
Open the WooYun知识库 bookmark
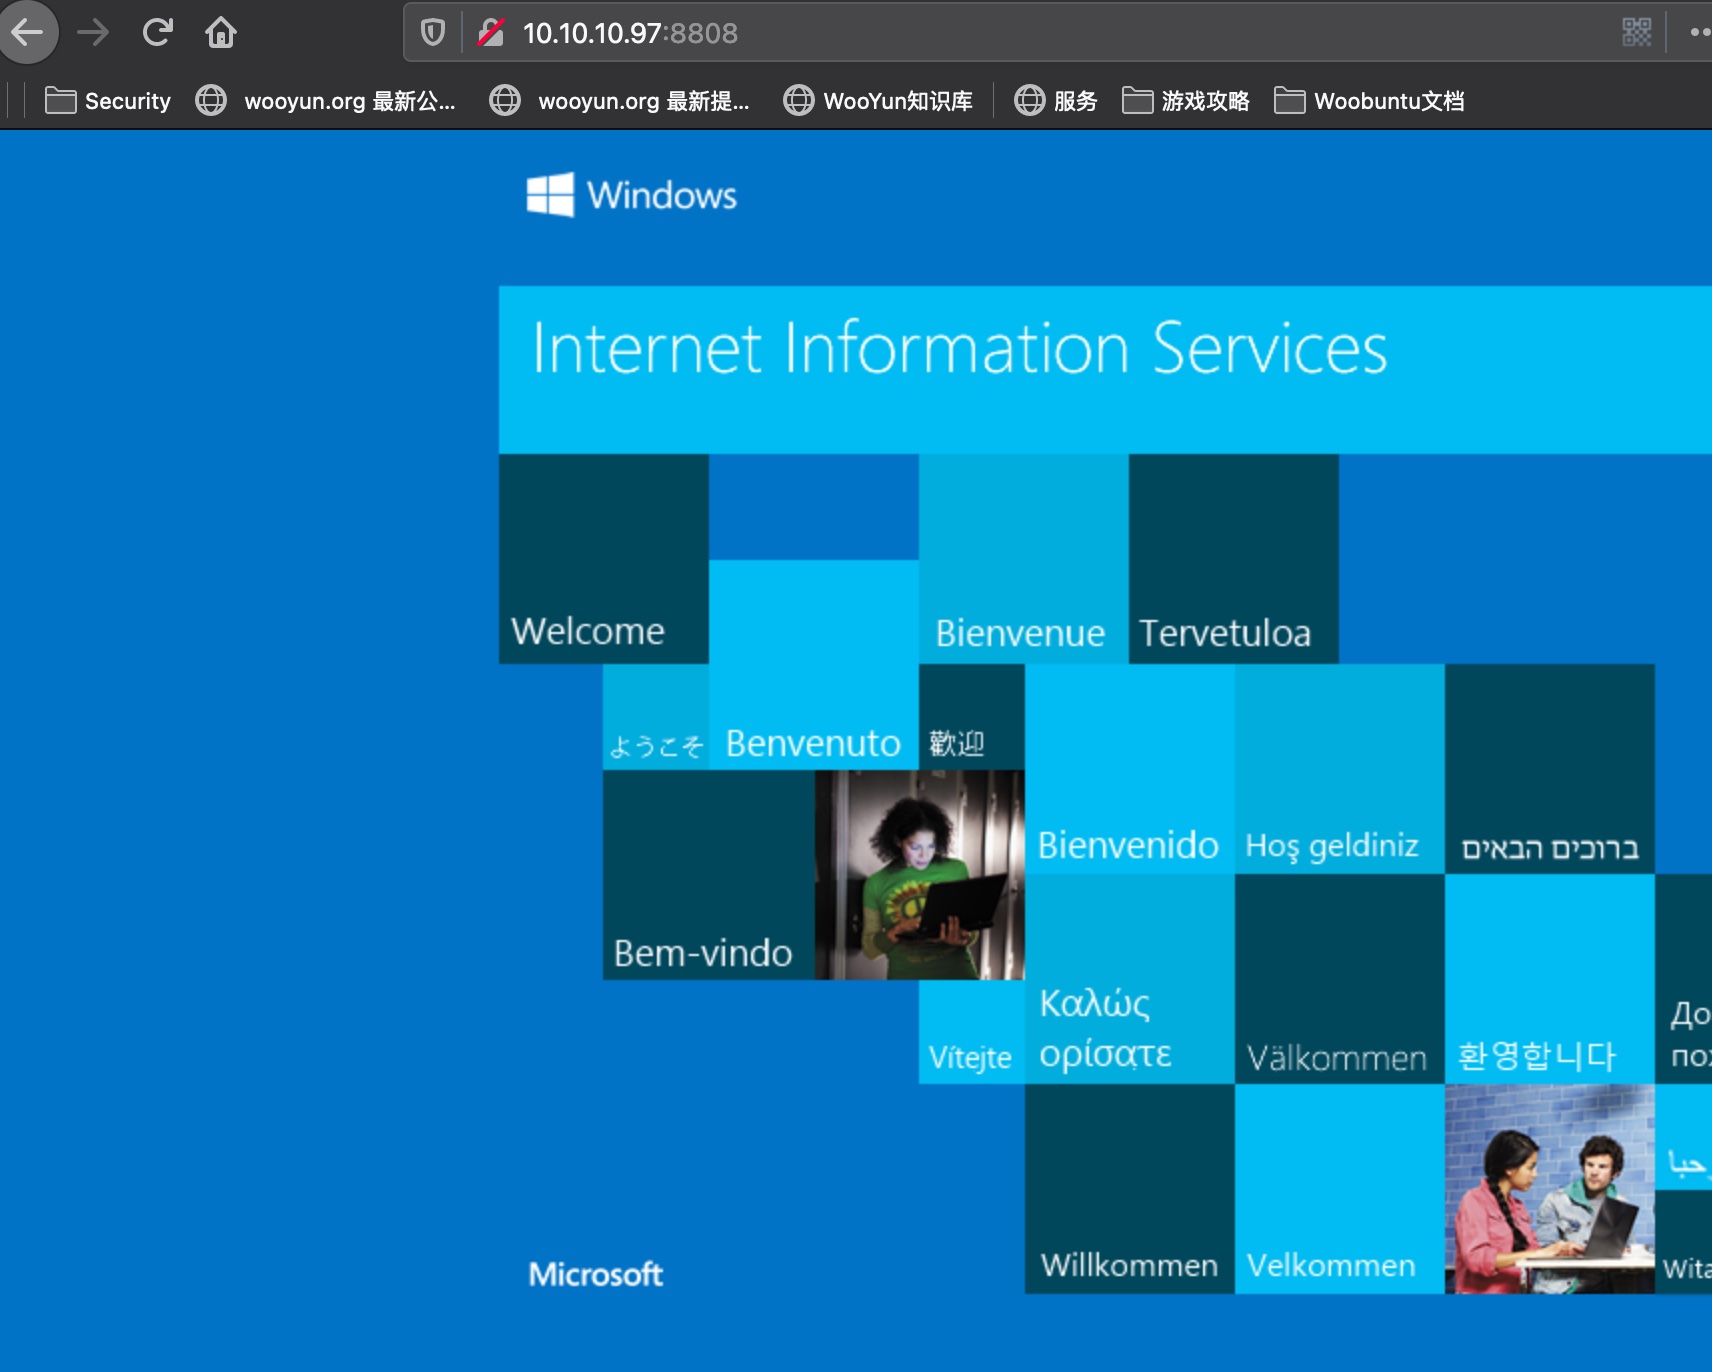(878, 101)
